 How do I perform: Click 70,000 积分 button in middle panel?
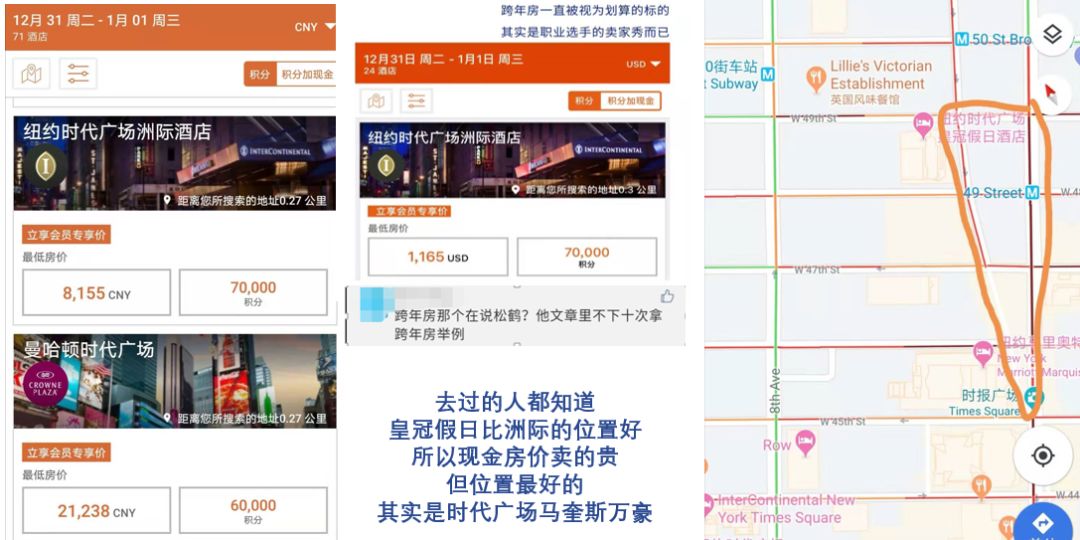[x=587, y=257]
